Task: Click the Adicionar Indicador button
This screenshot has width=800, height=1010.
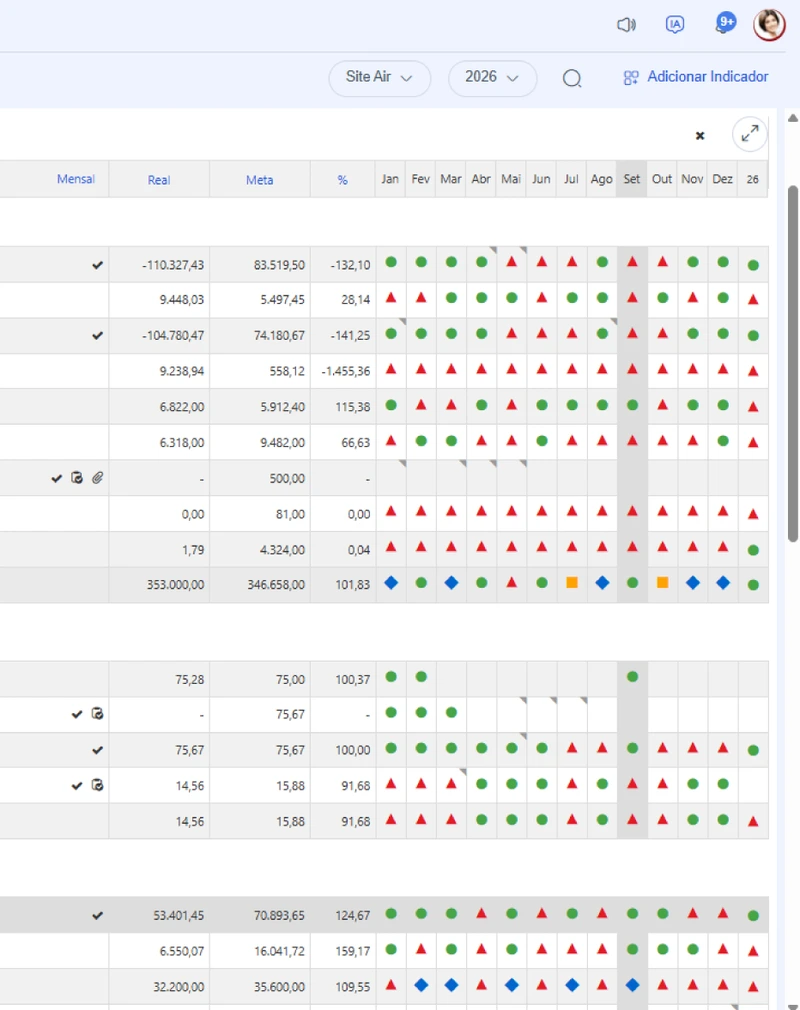Action: (696, 77)
